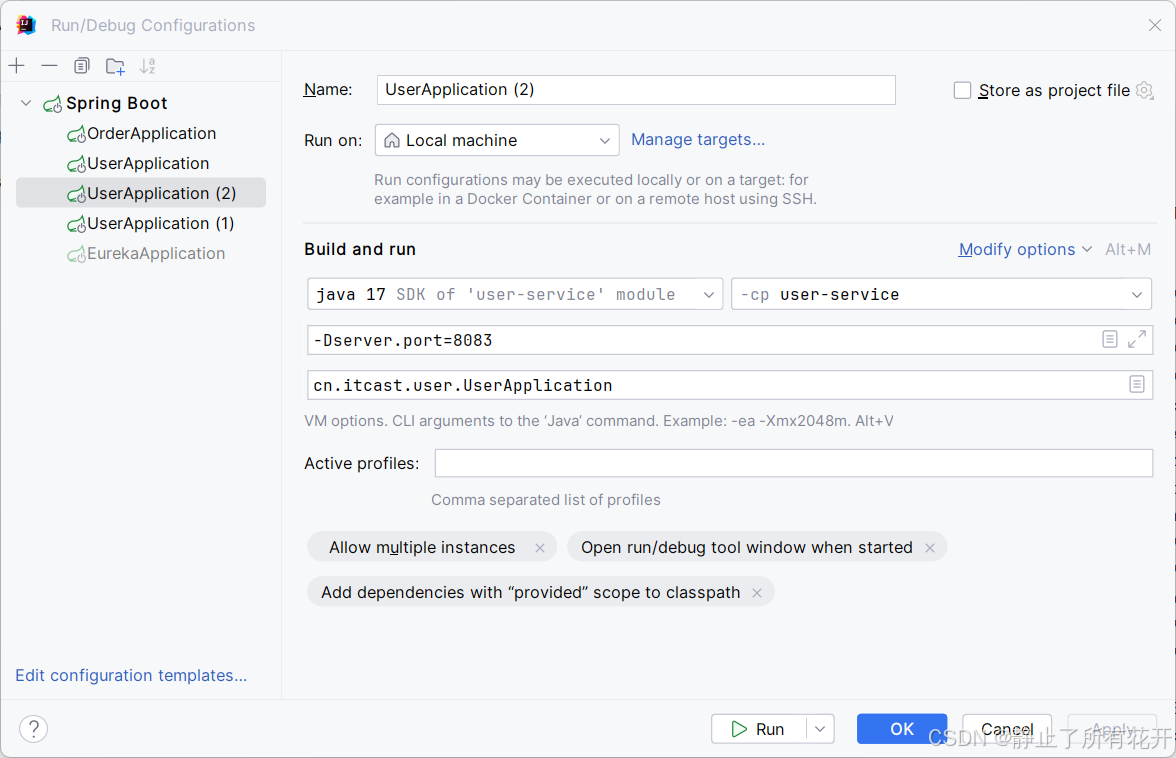
Task: Focus the Active profiles input field
Action: [794, 463]
